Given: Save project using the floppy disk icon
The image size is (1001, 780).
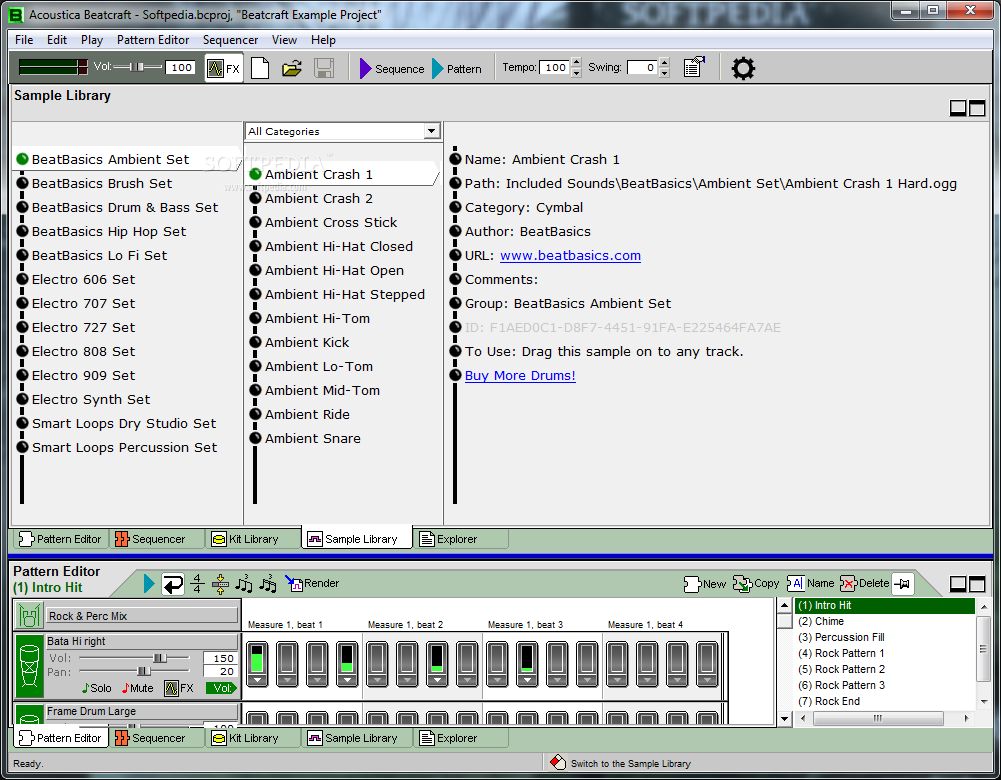Looking at the screenshot, I should [324, 68].
